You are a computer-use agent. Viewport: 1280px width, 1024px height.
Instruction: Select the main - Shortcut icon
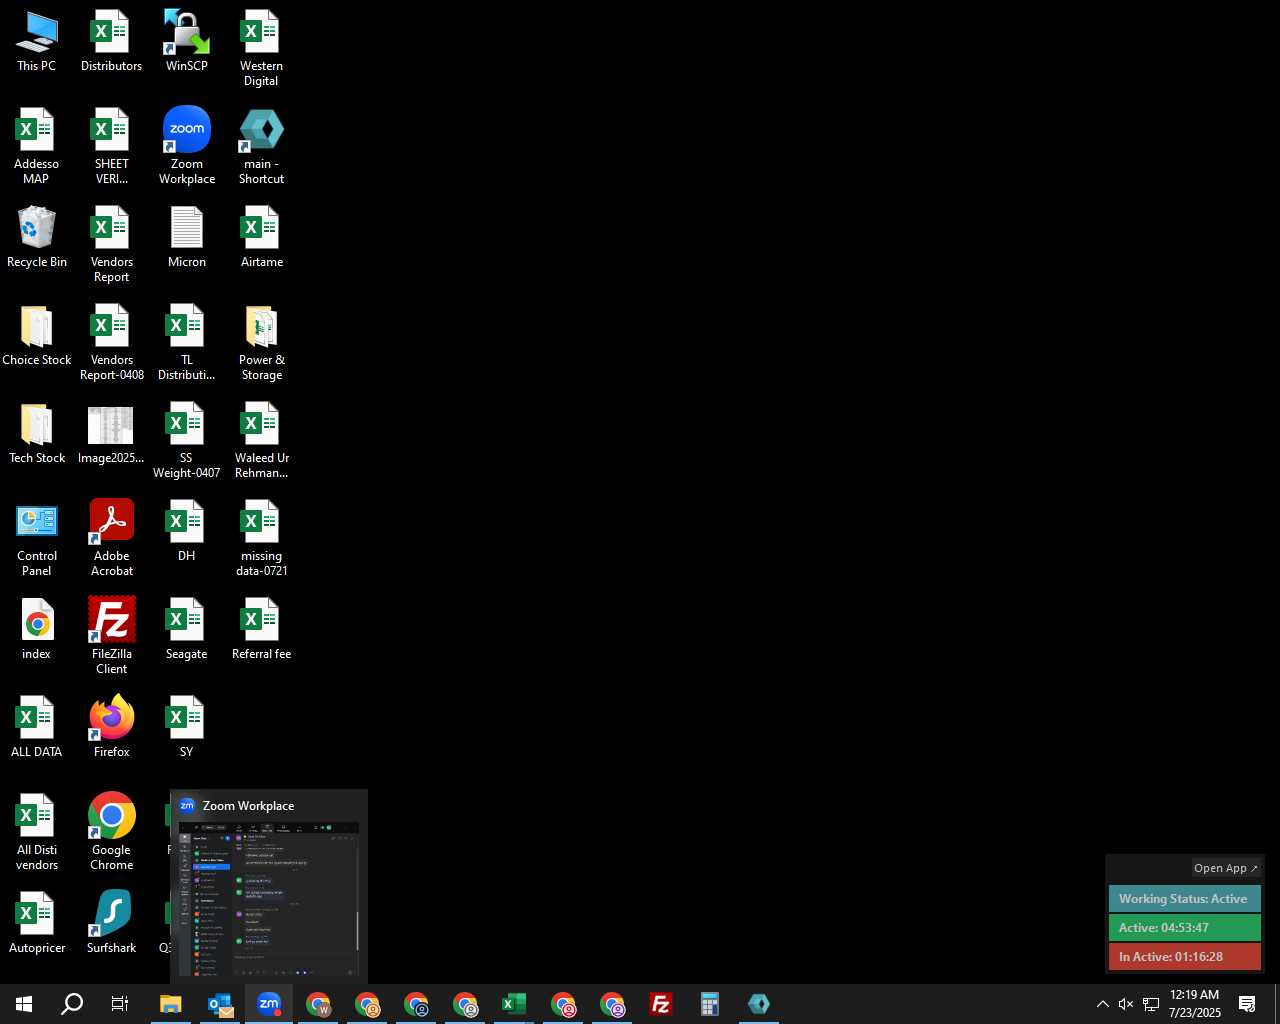click(261, 147)
